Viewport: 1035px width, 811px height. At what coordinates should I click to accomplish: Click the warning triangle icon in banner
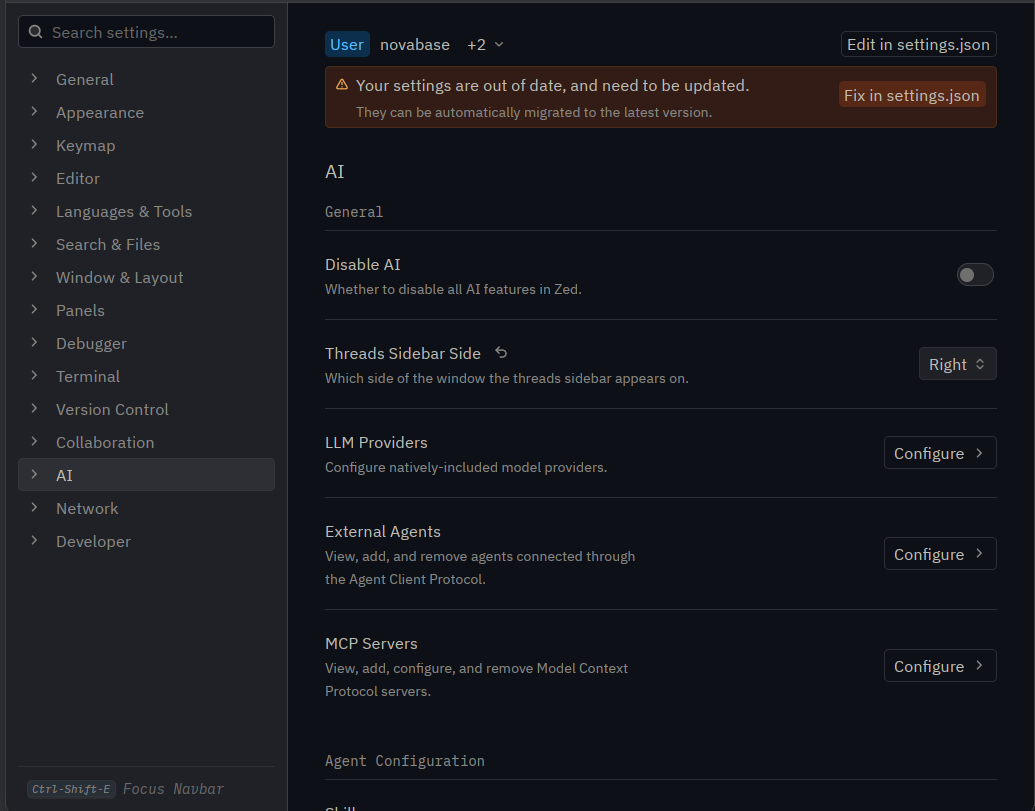click(x=342, y=84)
